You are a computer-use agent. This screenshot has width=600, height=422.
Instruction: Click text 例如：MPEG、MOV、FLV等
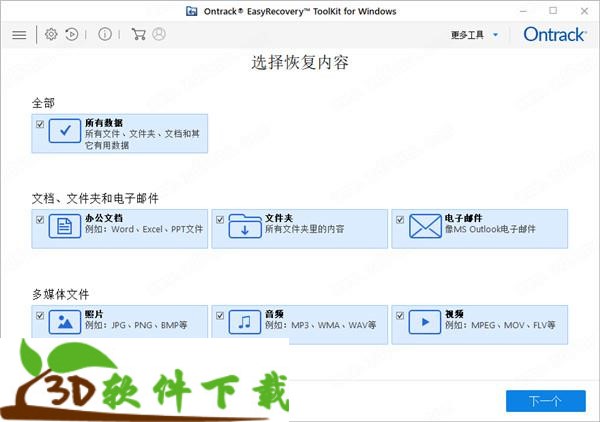[x=500, y=325]
